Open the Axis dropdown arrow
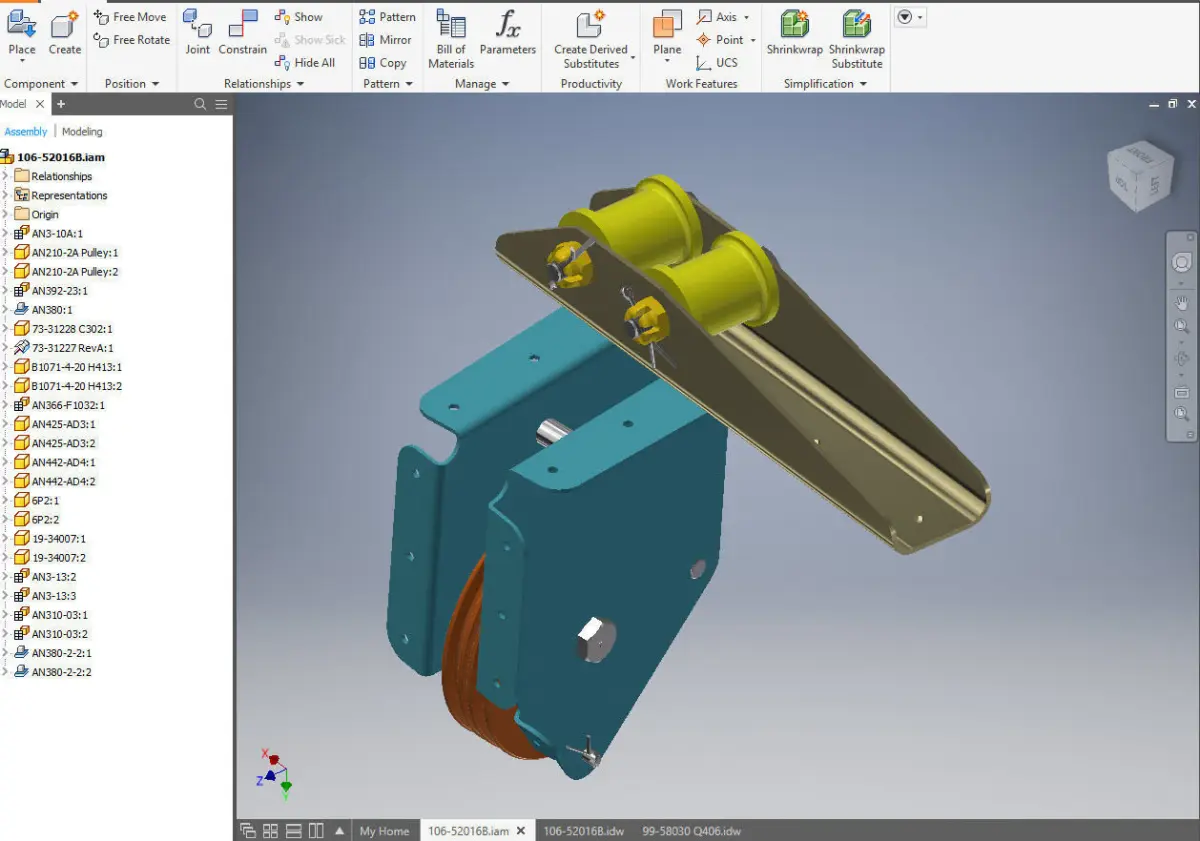 point(746,17)
